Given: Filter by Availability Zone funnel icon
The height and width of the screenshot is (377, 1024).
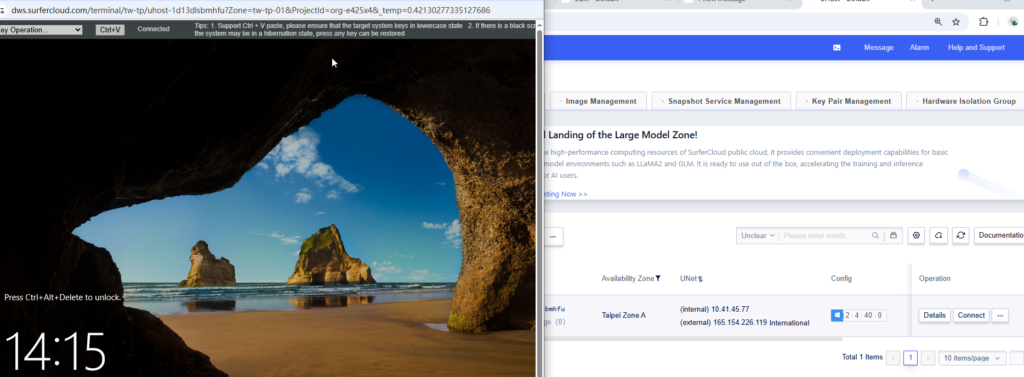Looking at the screenshot, I should point(658,278).
